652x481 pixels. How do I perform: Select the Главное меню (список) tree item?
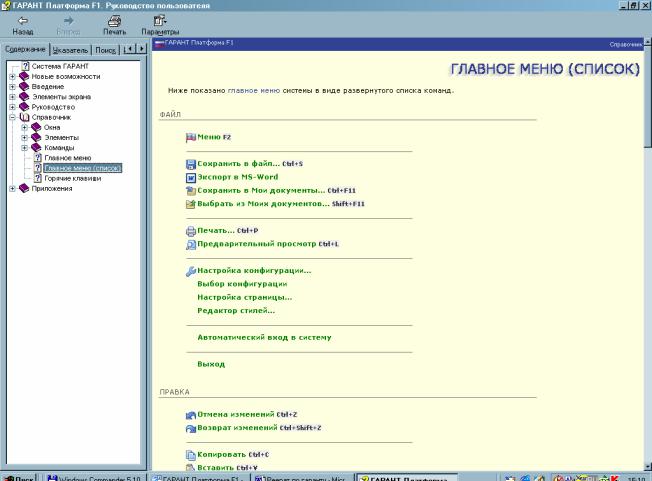(x=83, y=168)
